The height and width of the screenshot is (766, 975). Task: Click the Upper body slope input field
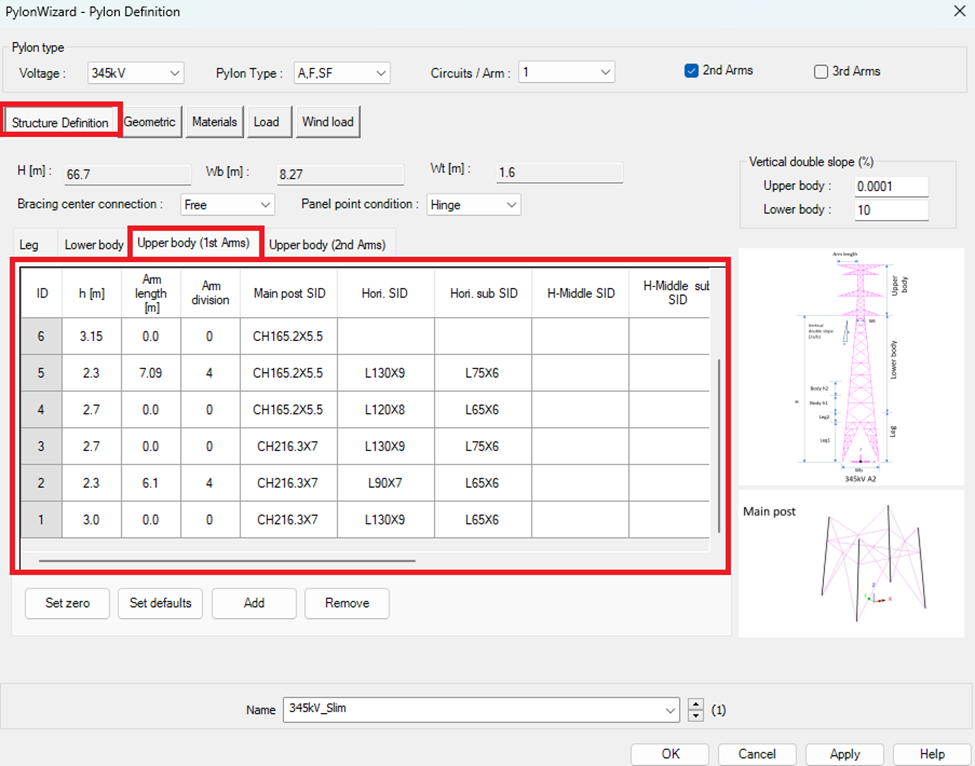tap(890, 187)
